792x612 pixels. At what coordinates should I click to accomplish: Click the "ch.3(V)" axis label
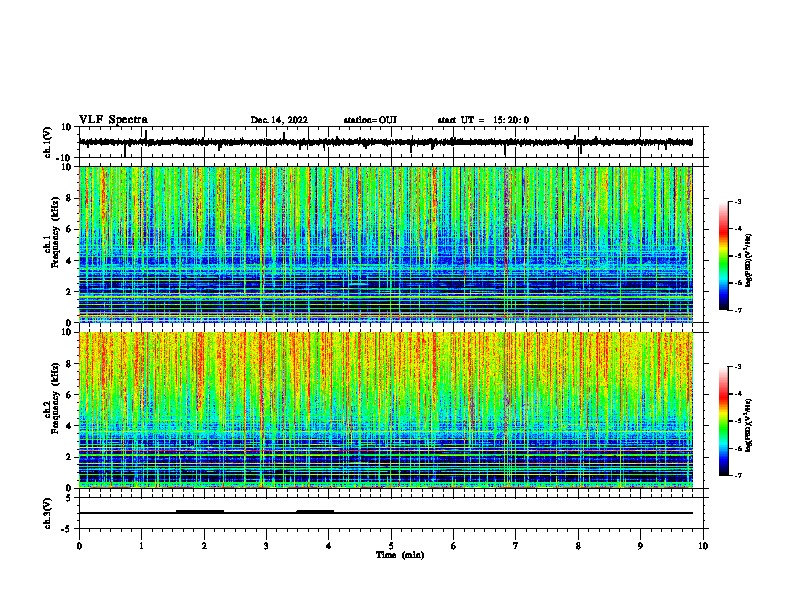tap(48, 513)
